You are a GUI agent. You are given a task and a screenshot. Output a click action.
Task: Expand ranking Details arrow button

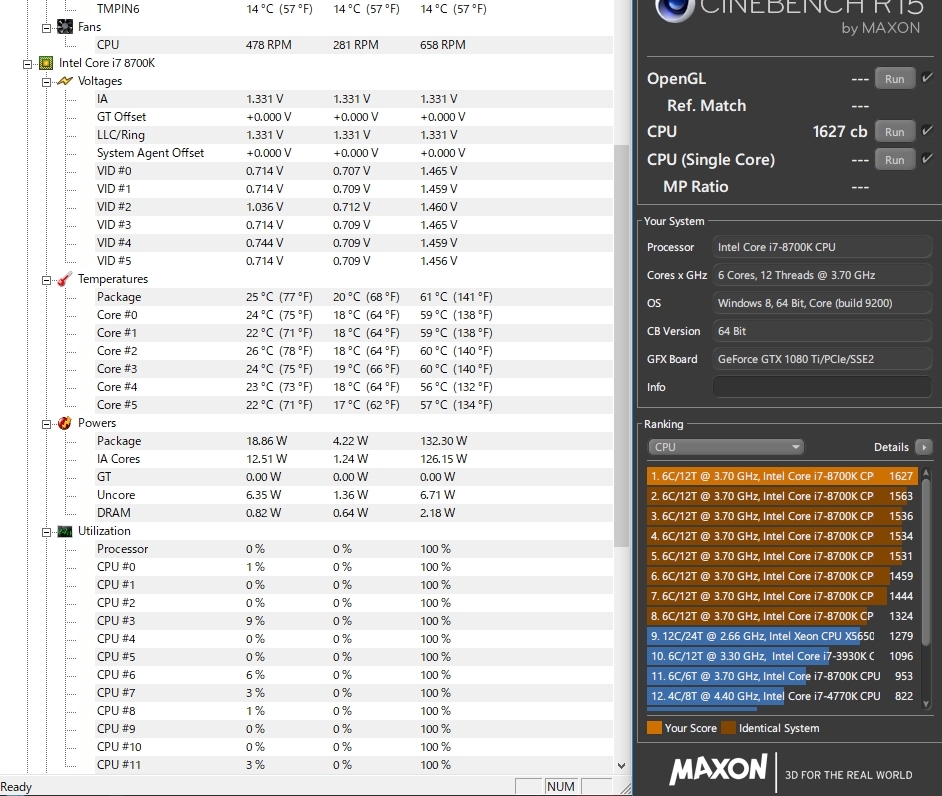(x=923, y=447)
